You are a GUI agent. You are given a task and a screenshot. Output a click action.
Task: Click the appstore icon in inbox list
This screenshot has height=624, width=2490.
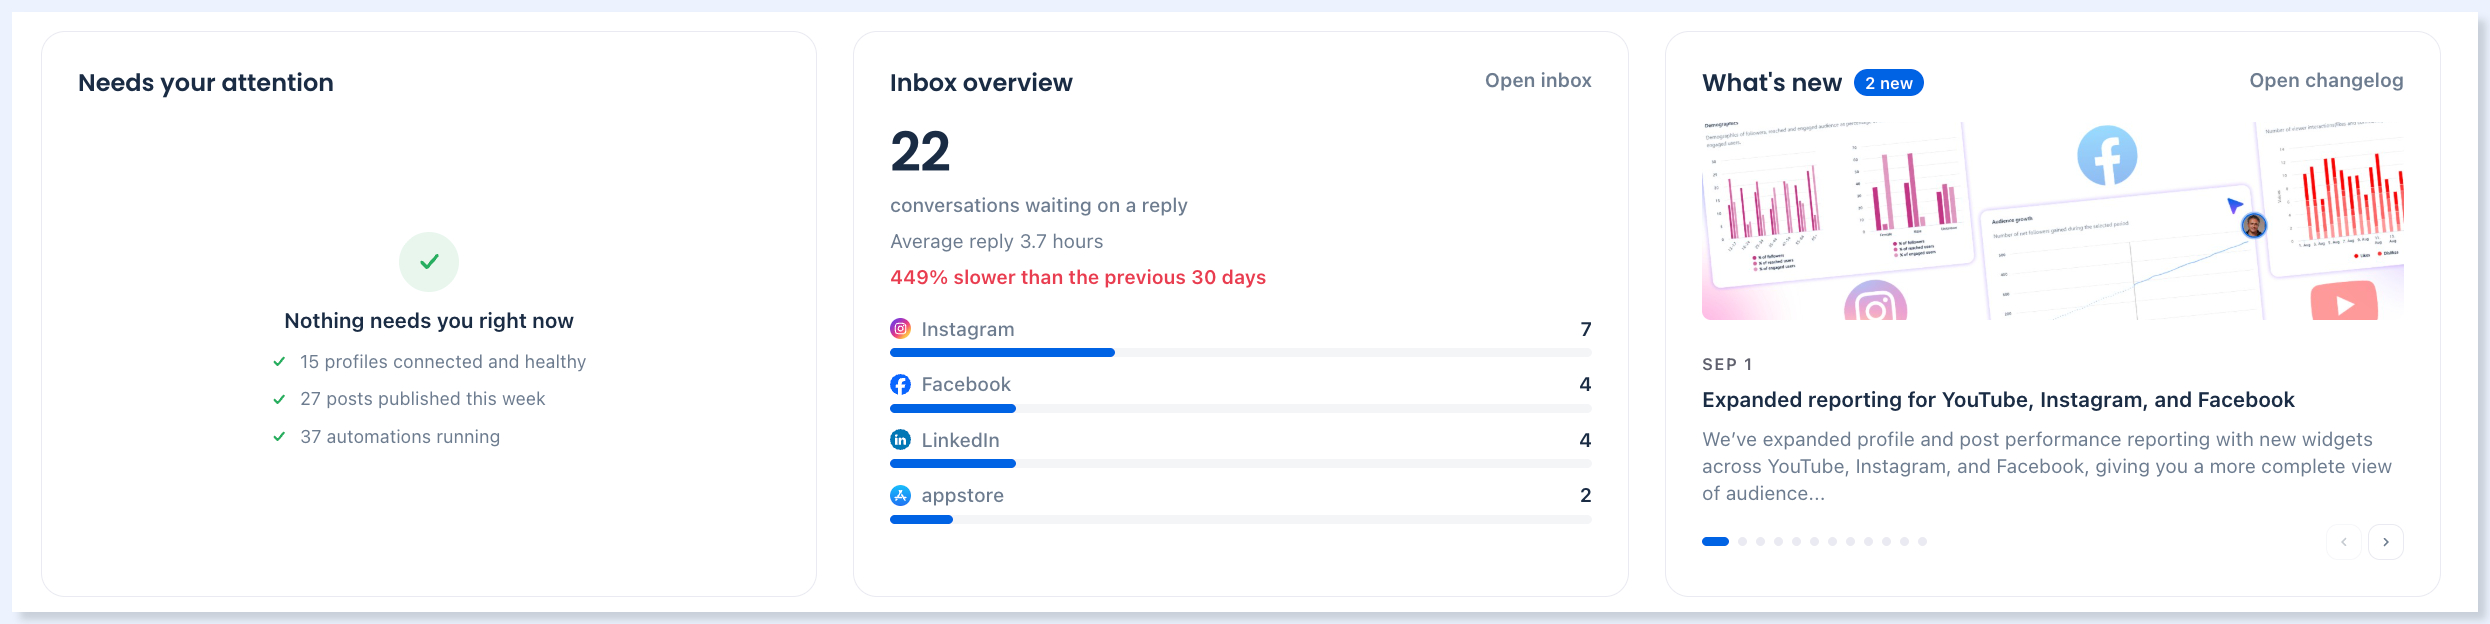pyautogui.click(x=900, y=495)
